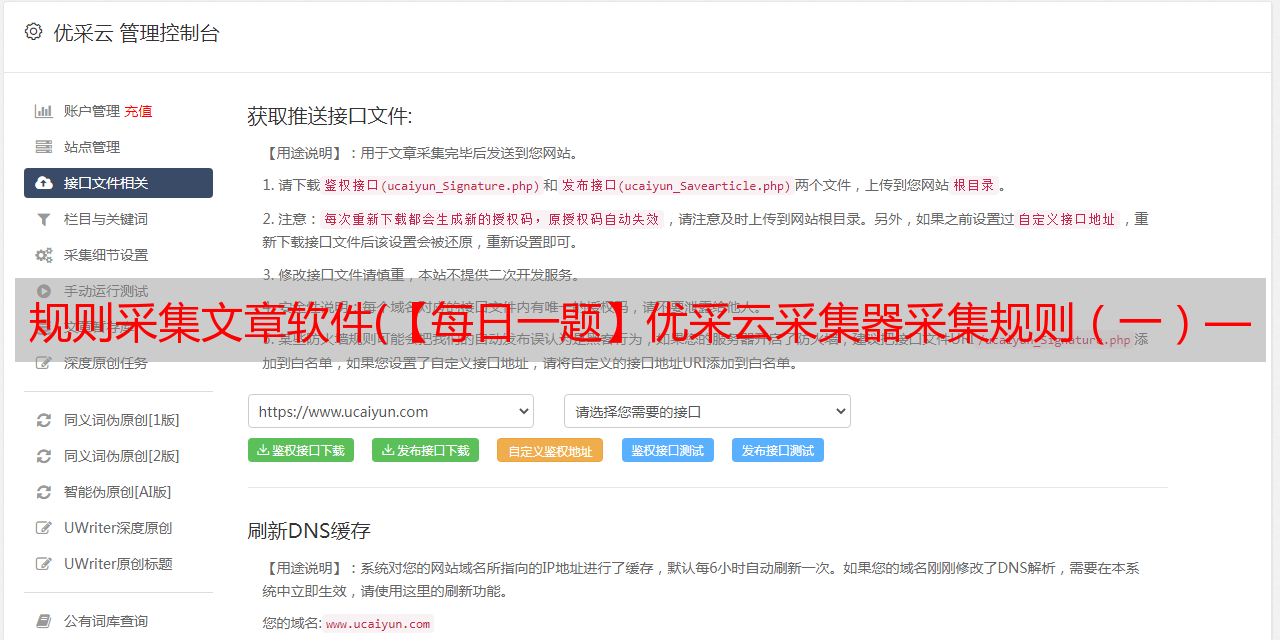Screen dimensions: 1280x640
Task: Click the 优采云 管理控制台 title
Action: click(x=137, y=33)
